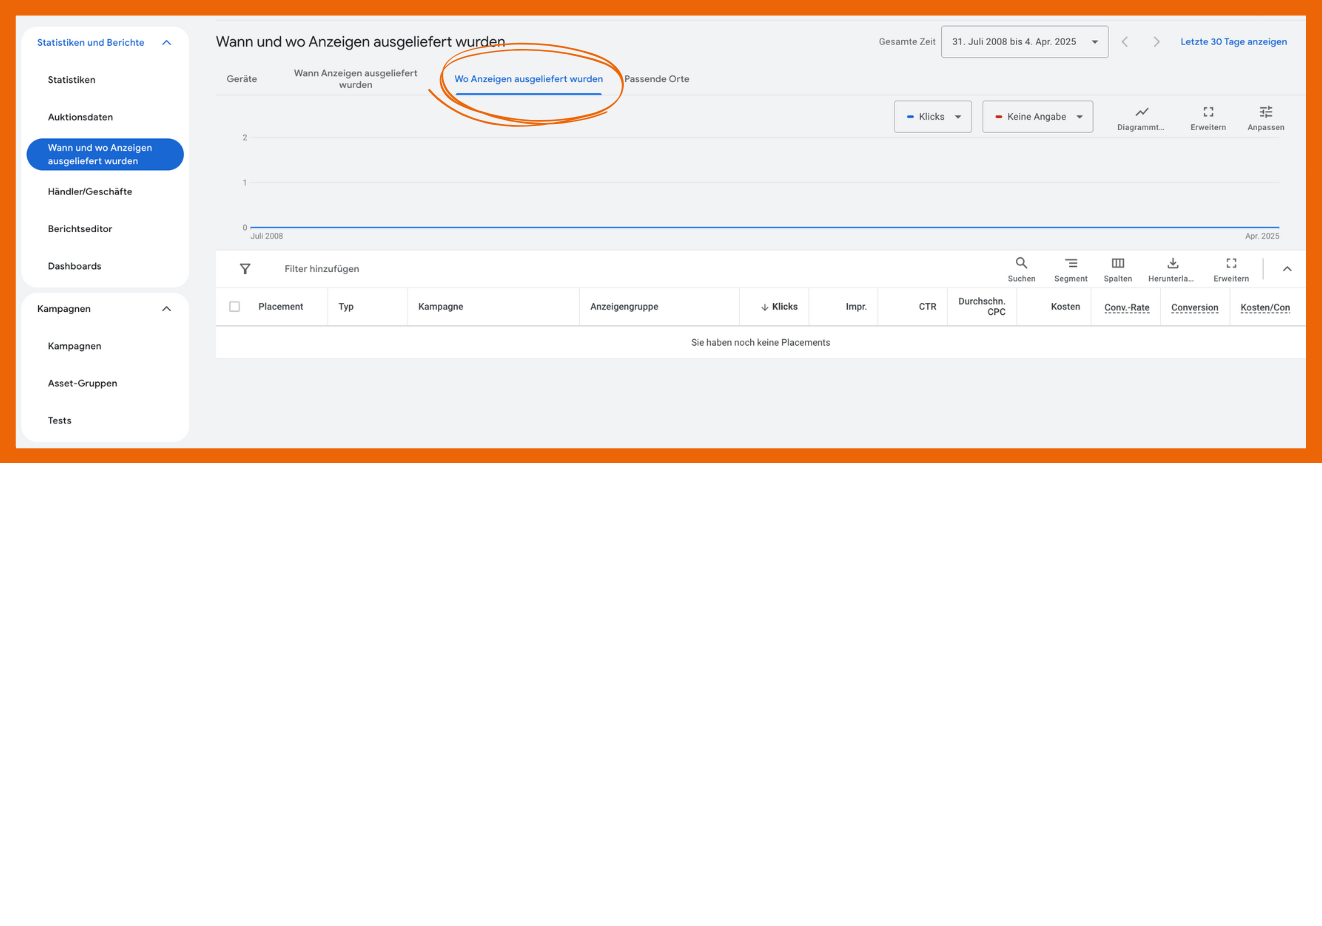Screen dimensions: 1322x926
Task: Click the Spalten columns icon
Action: (x=1117, y=264)
